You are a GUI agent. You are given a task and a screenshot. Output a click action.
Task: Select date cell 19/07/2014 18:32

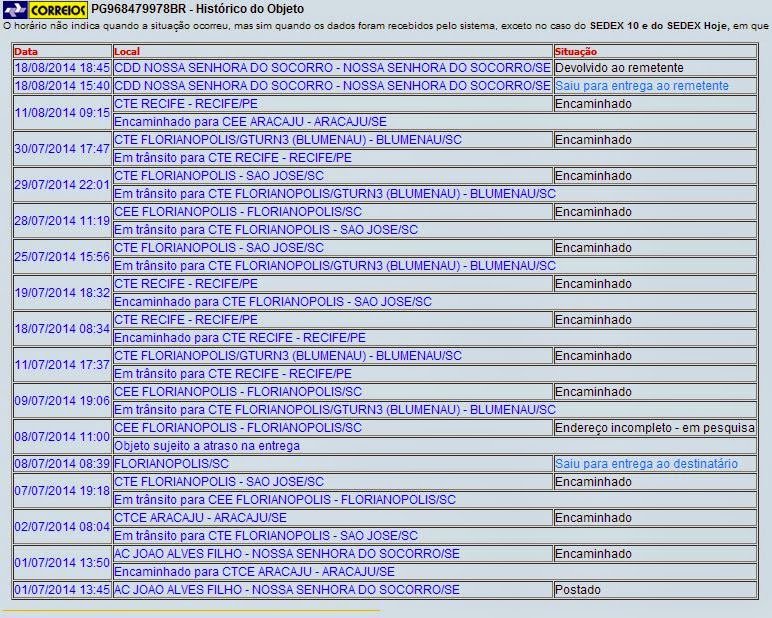click(x=62, y=293)
